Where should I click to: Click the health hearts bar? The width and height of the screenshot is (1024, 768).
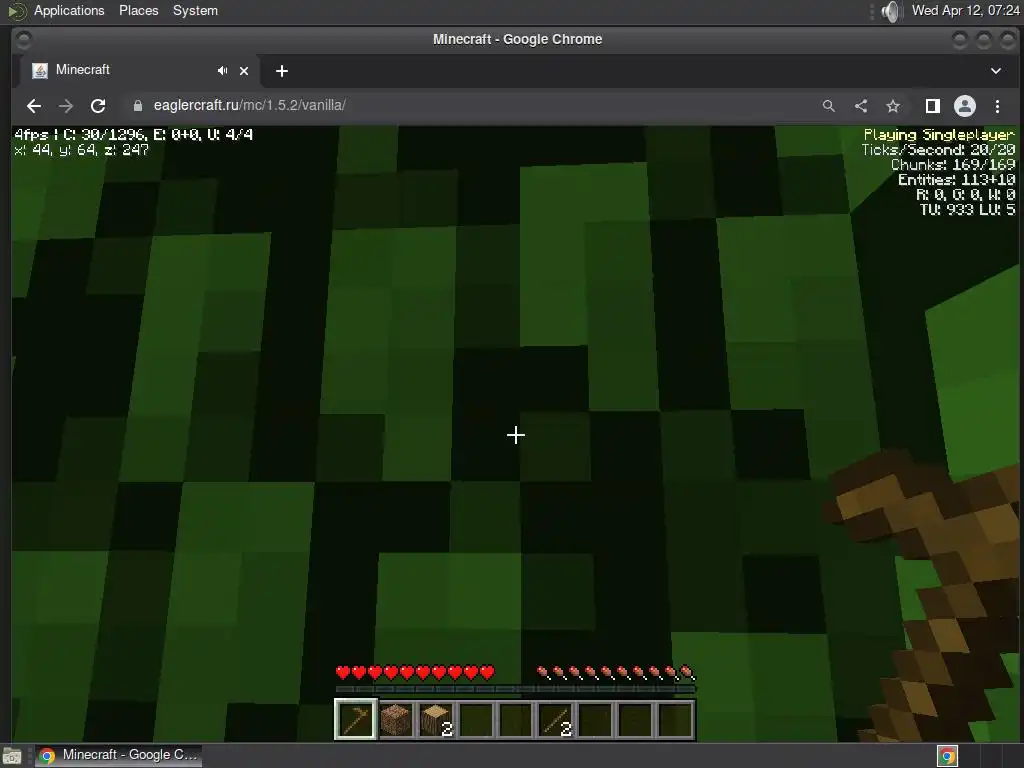coord(415,672)
